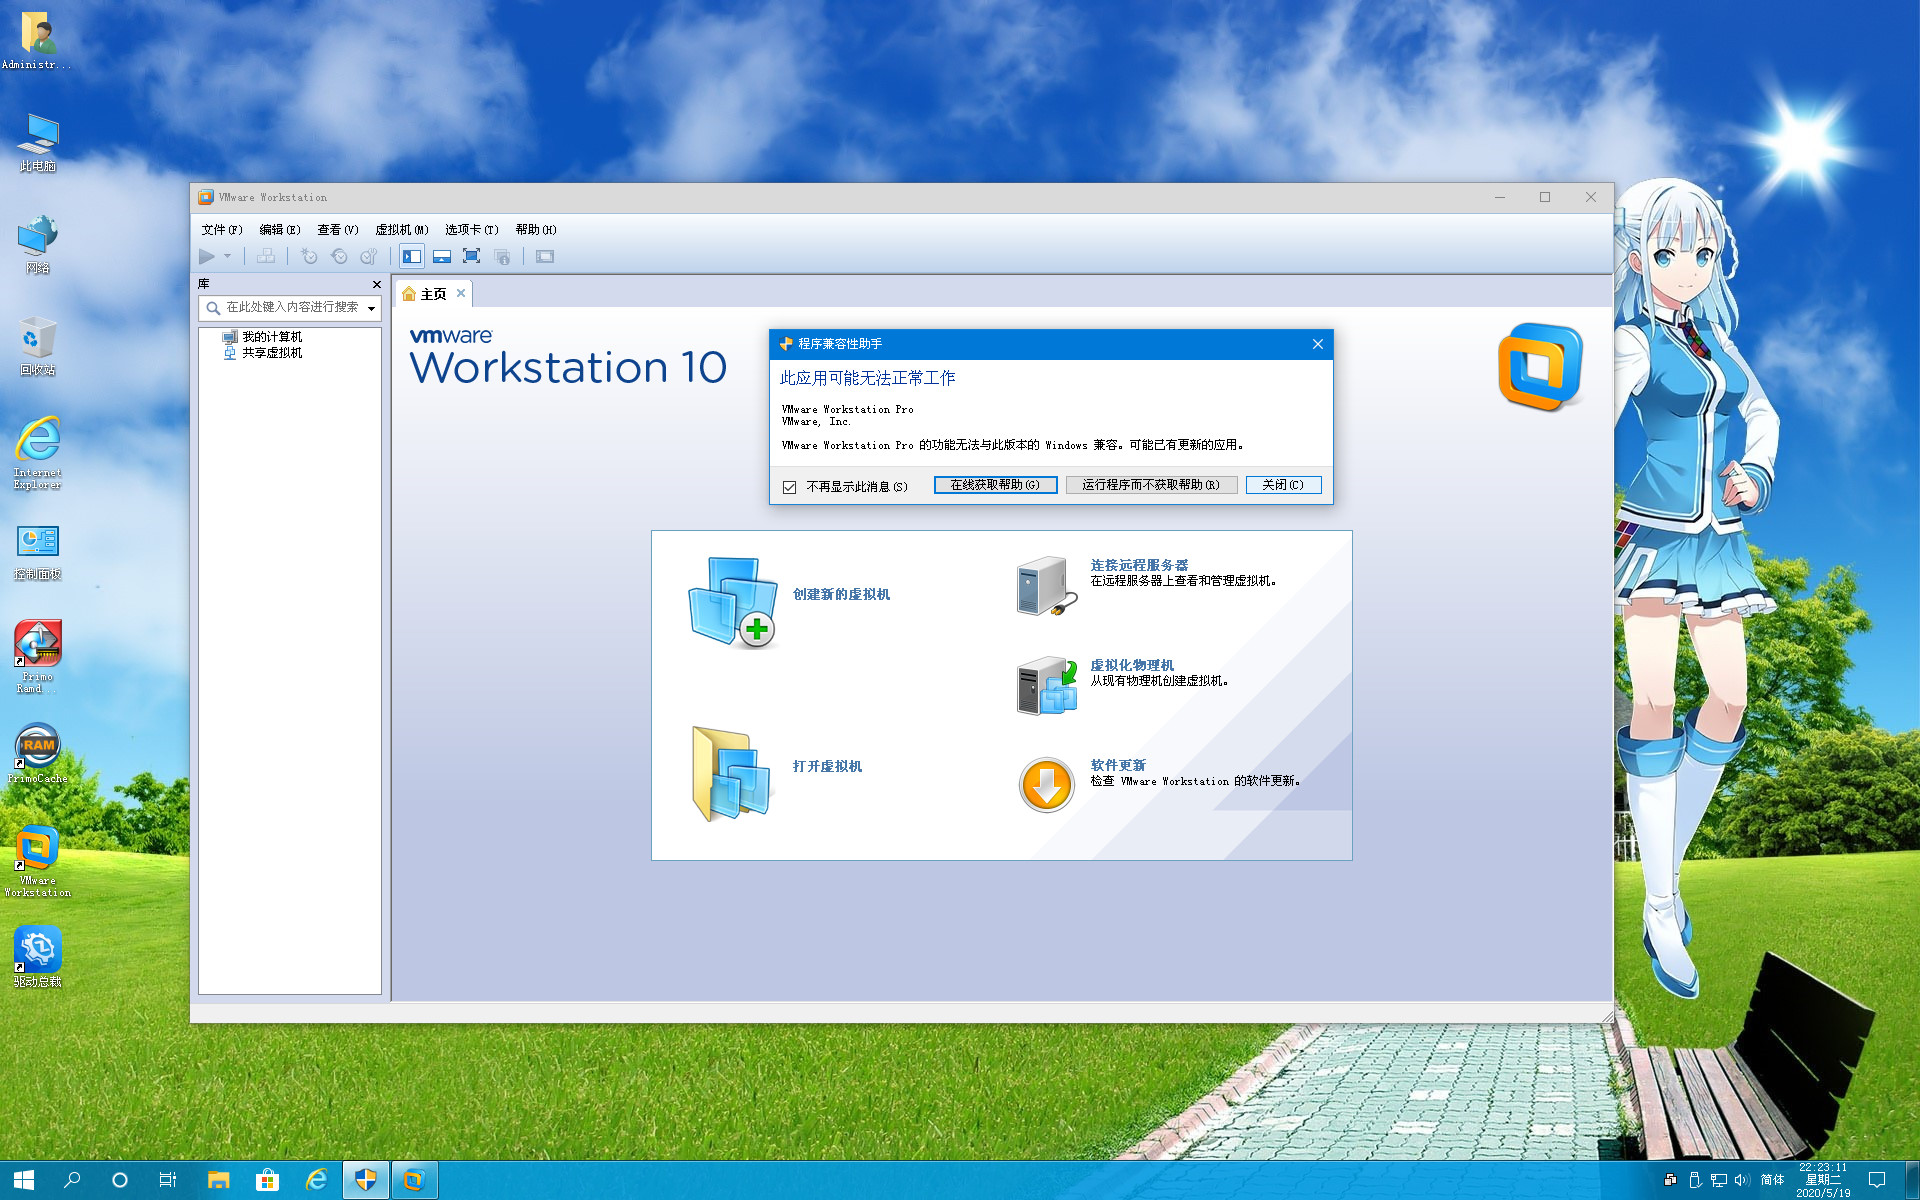The width and height of the screenshot is (1920, 1200).
Task: Click the Cortana circle taskbar icon
Action: 120,1180
